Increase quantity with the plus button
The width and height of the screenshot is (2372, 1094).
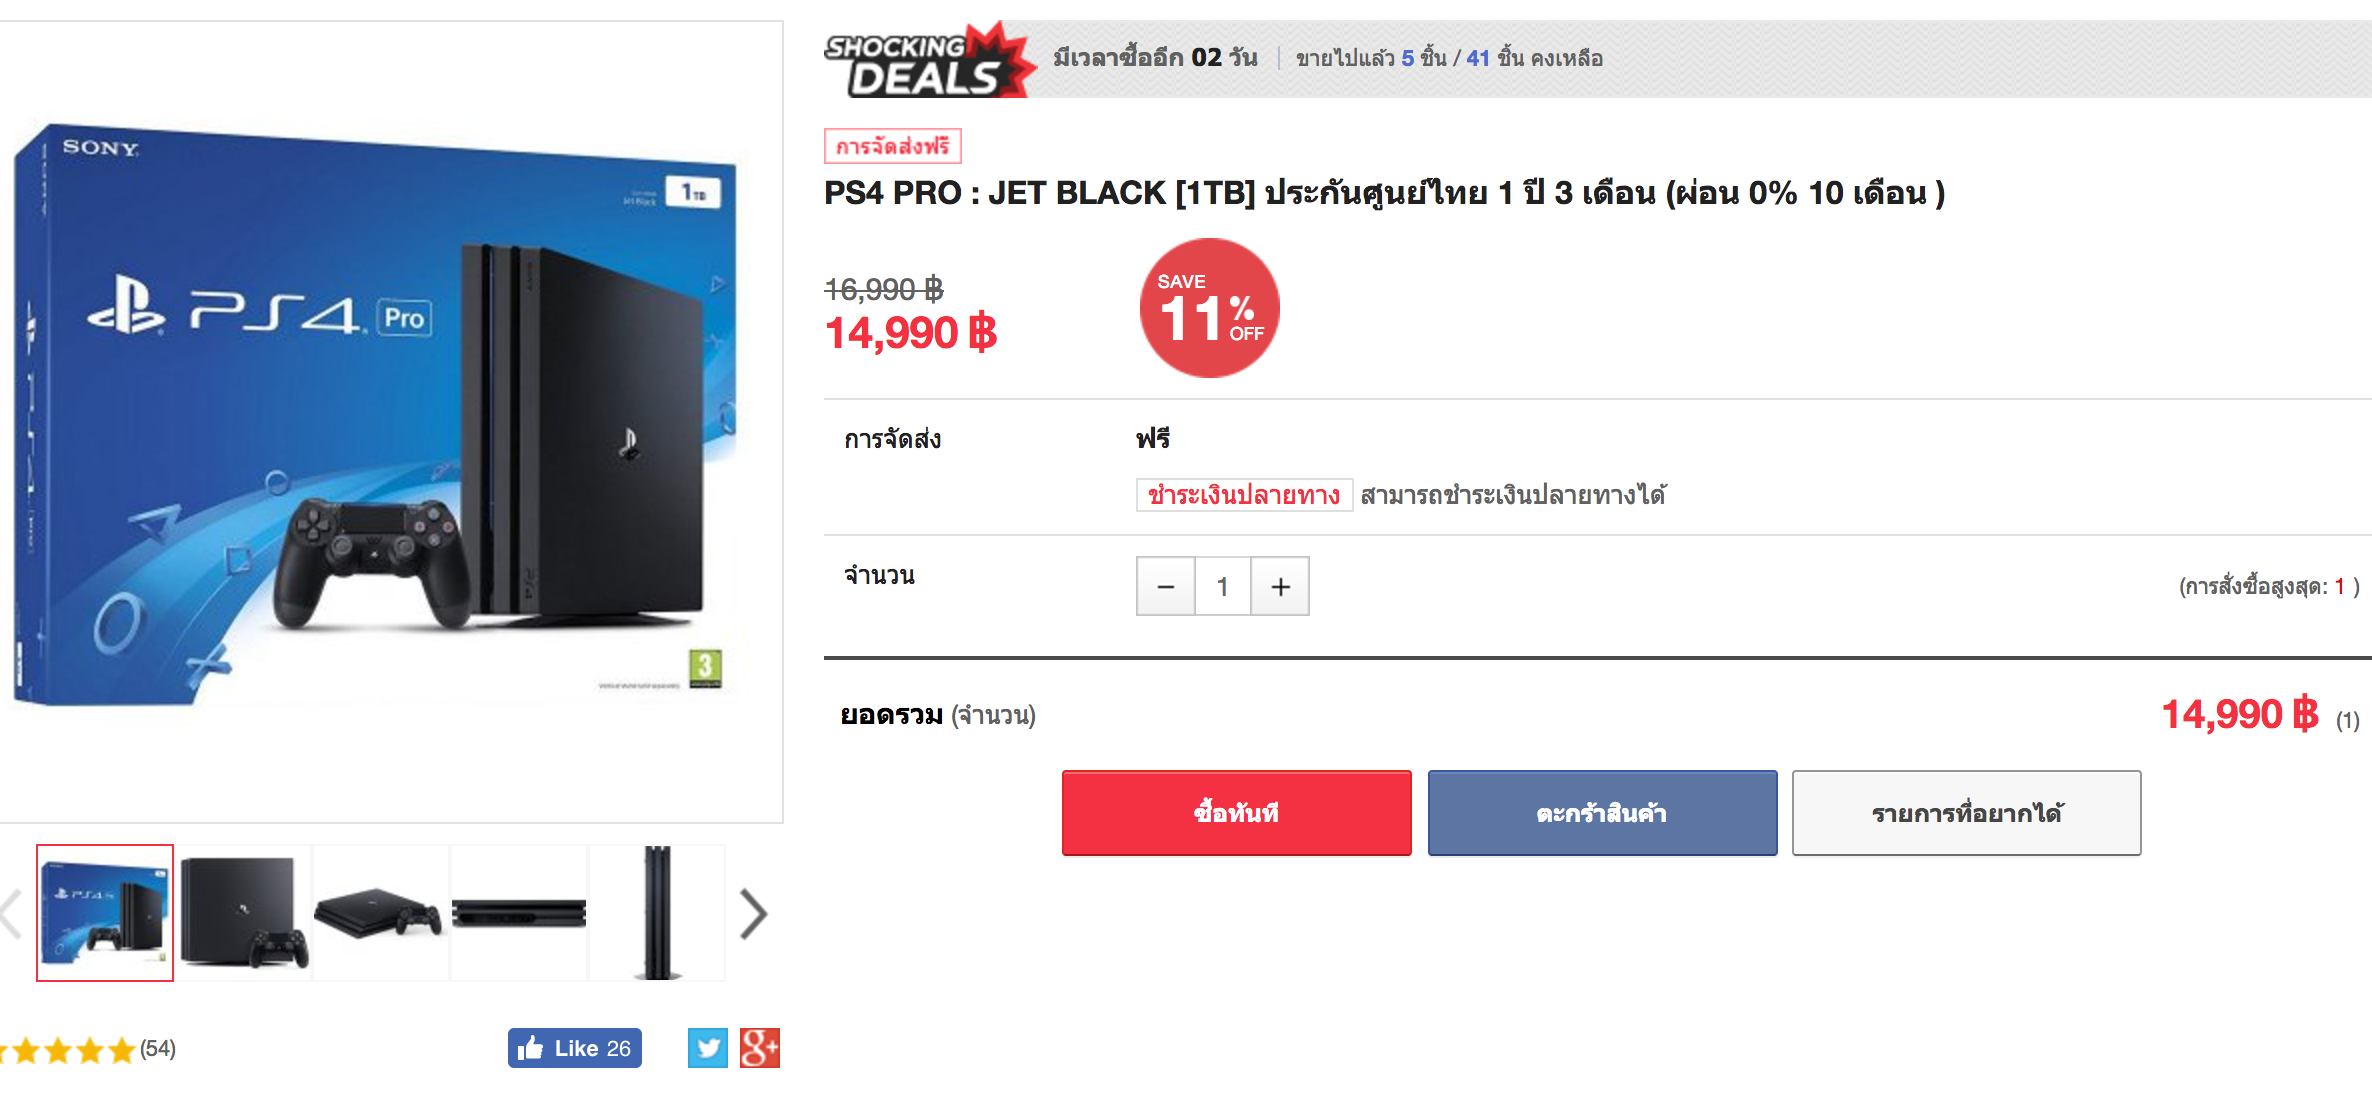click(x=1280, y=586)
